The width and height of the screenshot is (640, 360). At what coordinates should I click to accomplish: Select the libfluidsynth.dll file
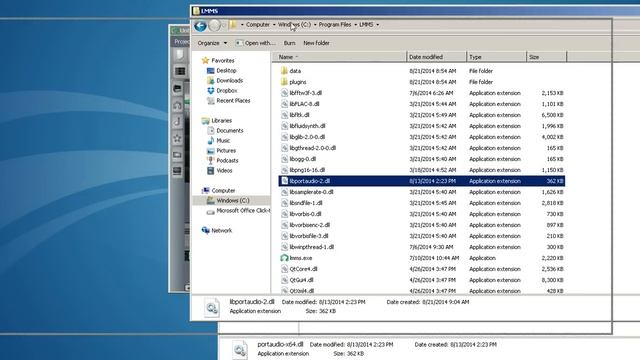click(x=307, y=126)
